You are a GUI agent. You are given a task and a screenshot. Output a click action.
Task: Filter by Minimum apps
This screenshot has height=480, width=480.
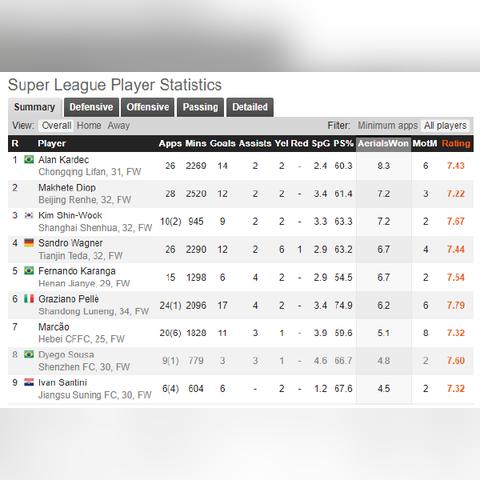(x=387, y=126)
